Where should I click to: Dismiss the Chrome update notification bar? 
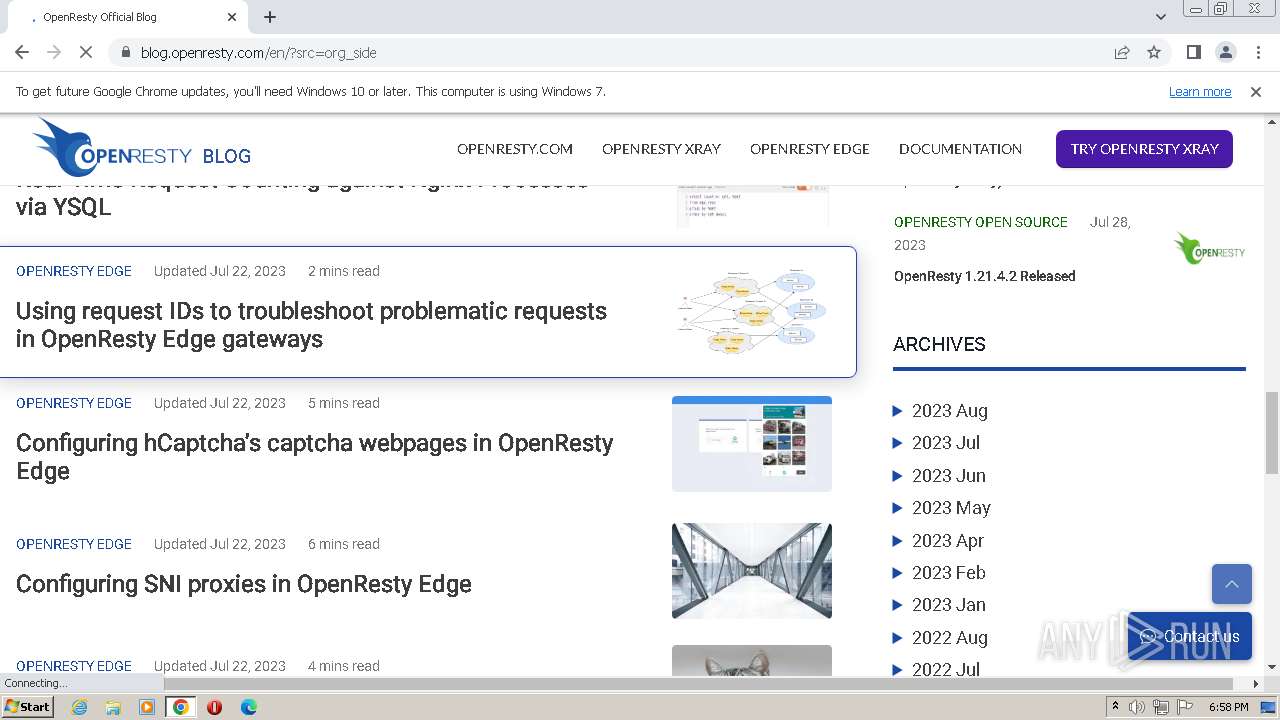(1256, 91)
